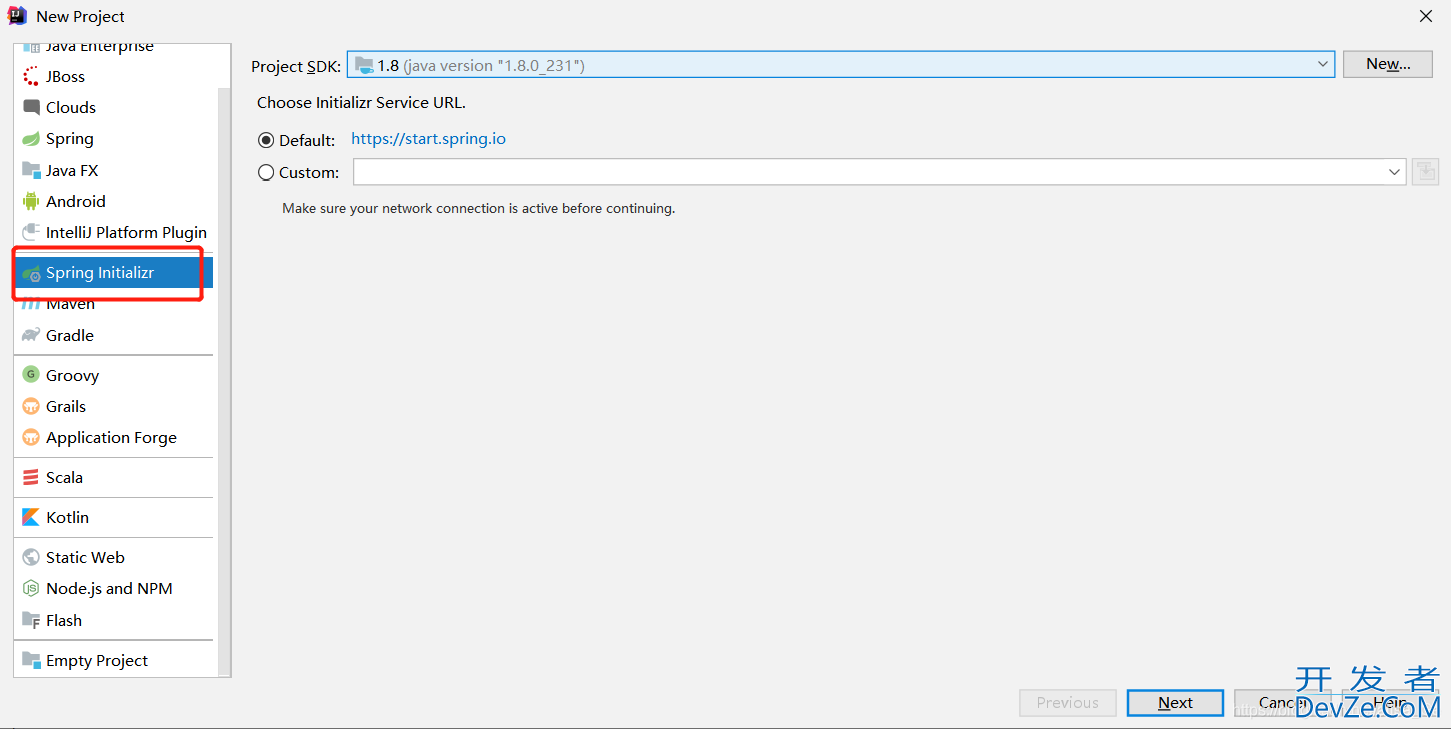Click the Next button

[1175, 703]
